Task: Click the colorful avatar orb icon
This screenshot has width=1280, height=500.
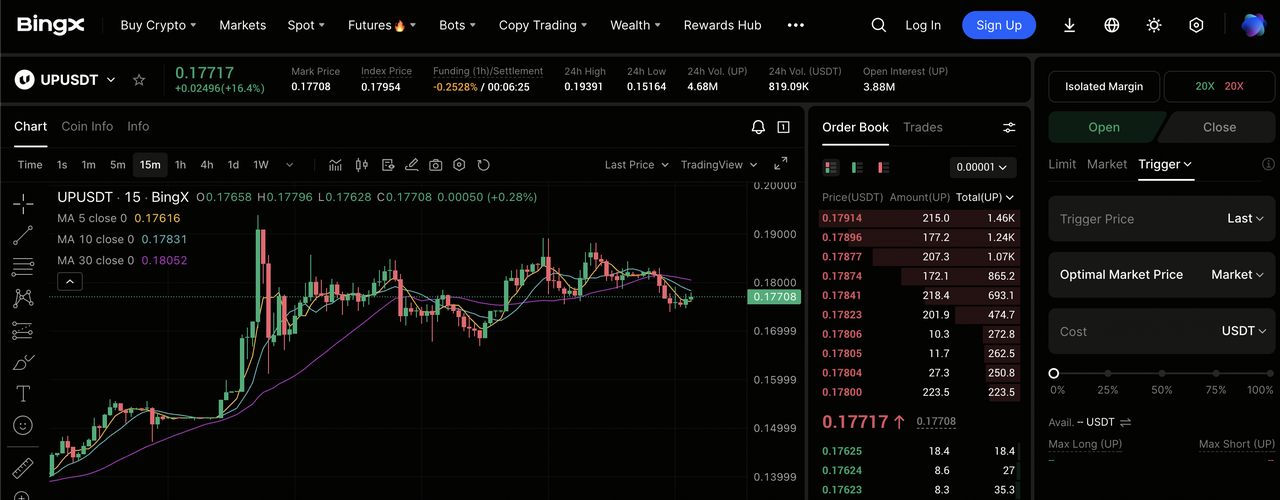Action: click(x=1253, y=25)
